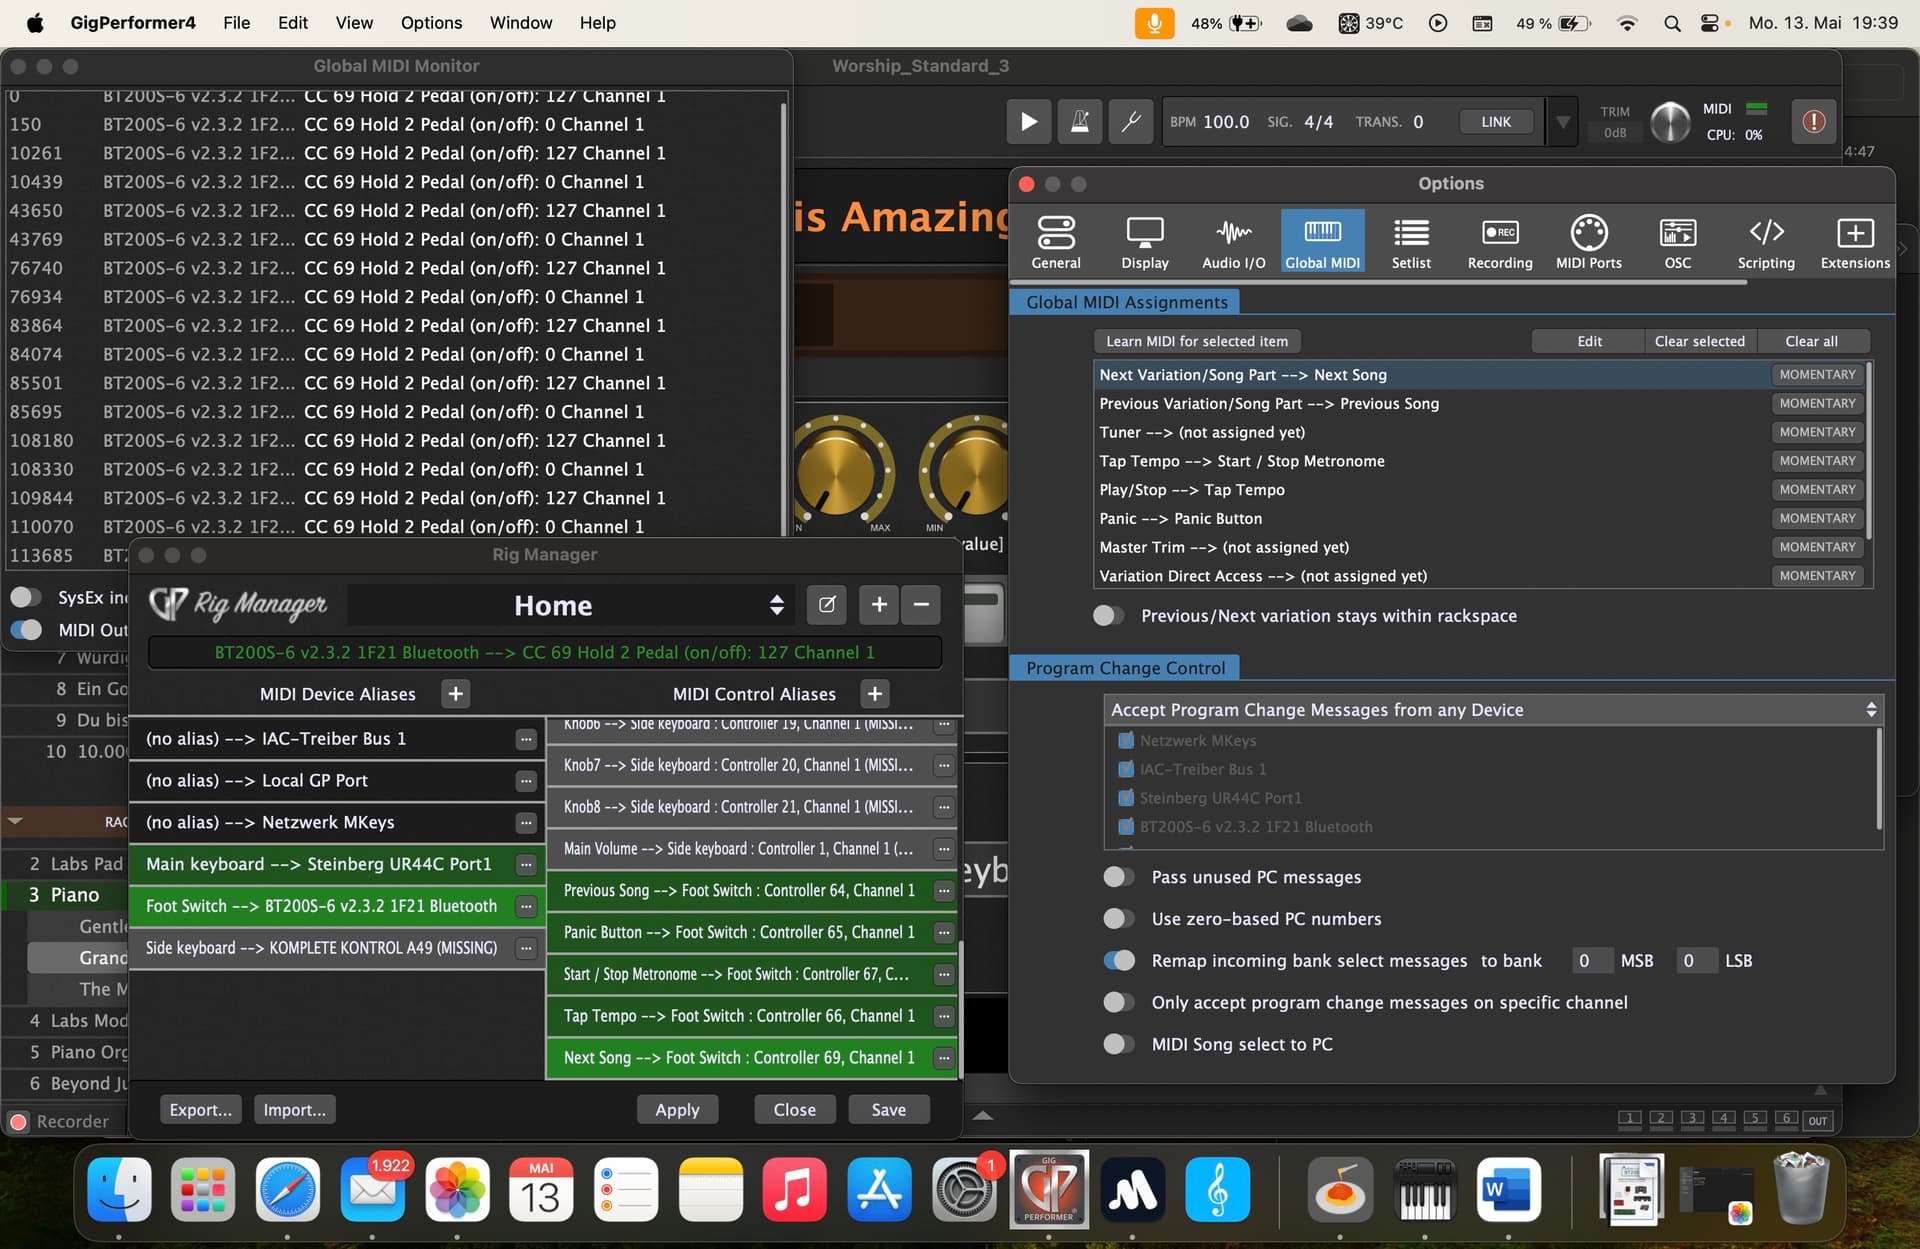Toggle MIDI Out switch in MIDI Monitor
The image size is (1920, 1249).
(x=26, y=629)
